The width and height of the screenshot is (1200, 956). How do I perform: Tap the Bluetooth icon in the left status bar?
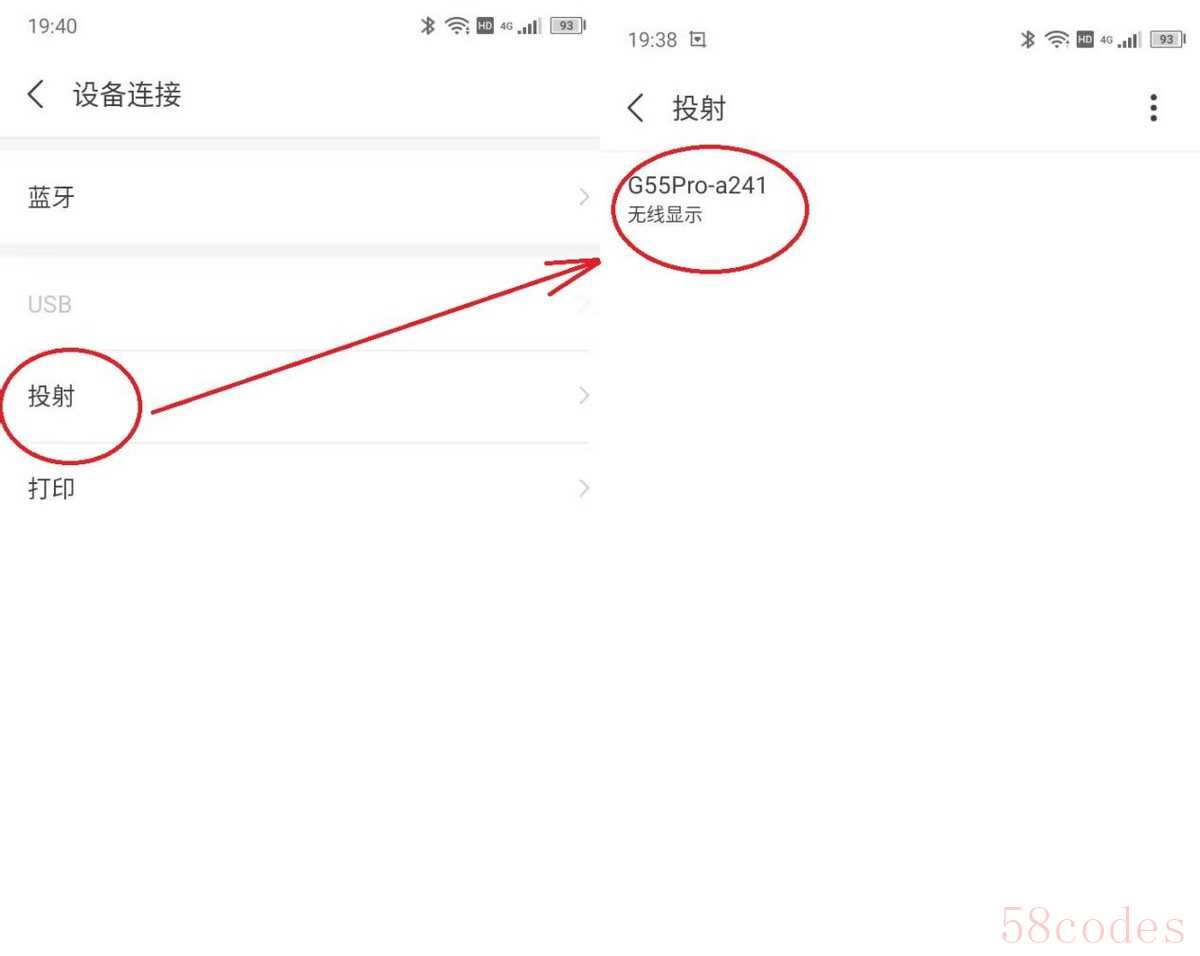(428, 26)
